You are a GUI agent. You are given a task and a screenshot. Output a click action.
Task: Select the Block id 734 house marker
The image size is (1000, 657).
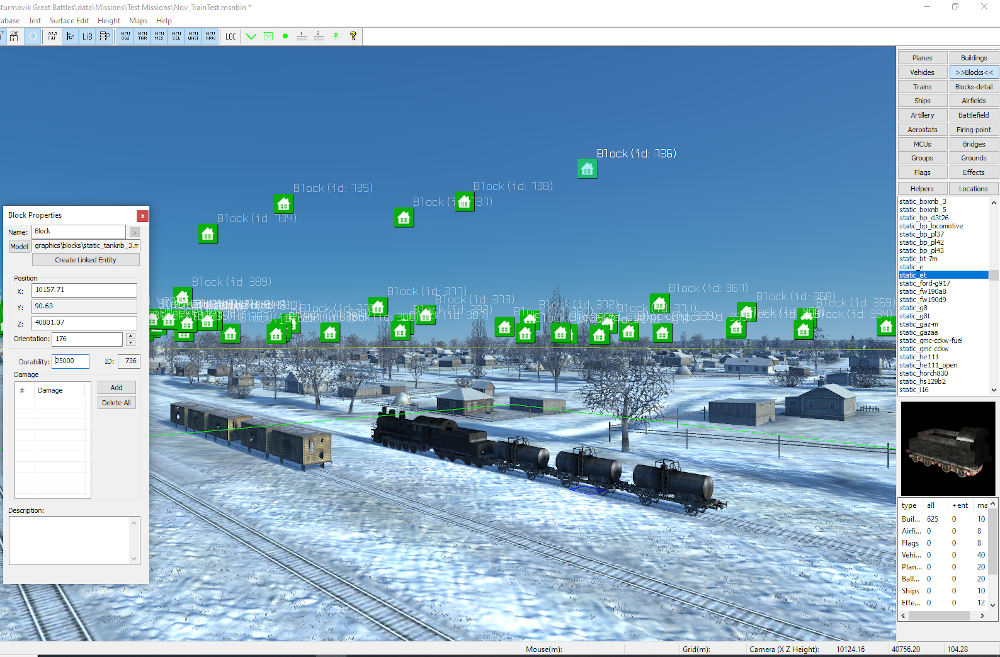[x=207, y=234]
